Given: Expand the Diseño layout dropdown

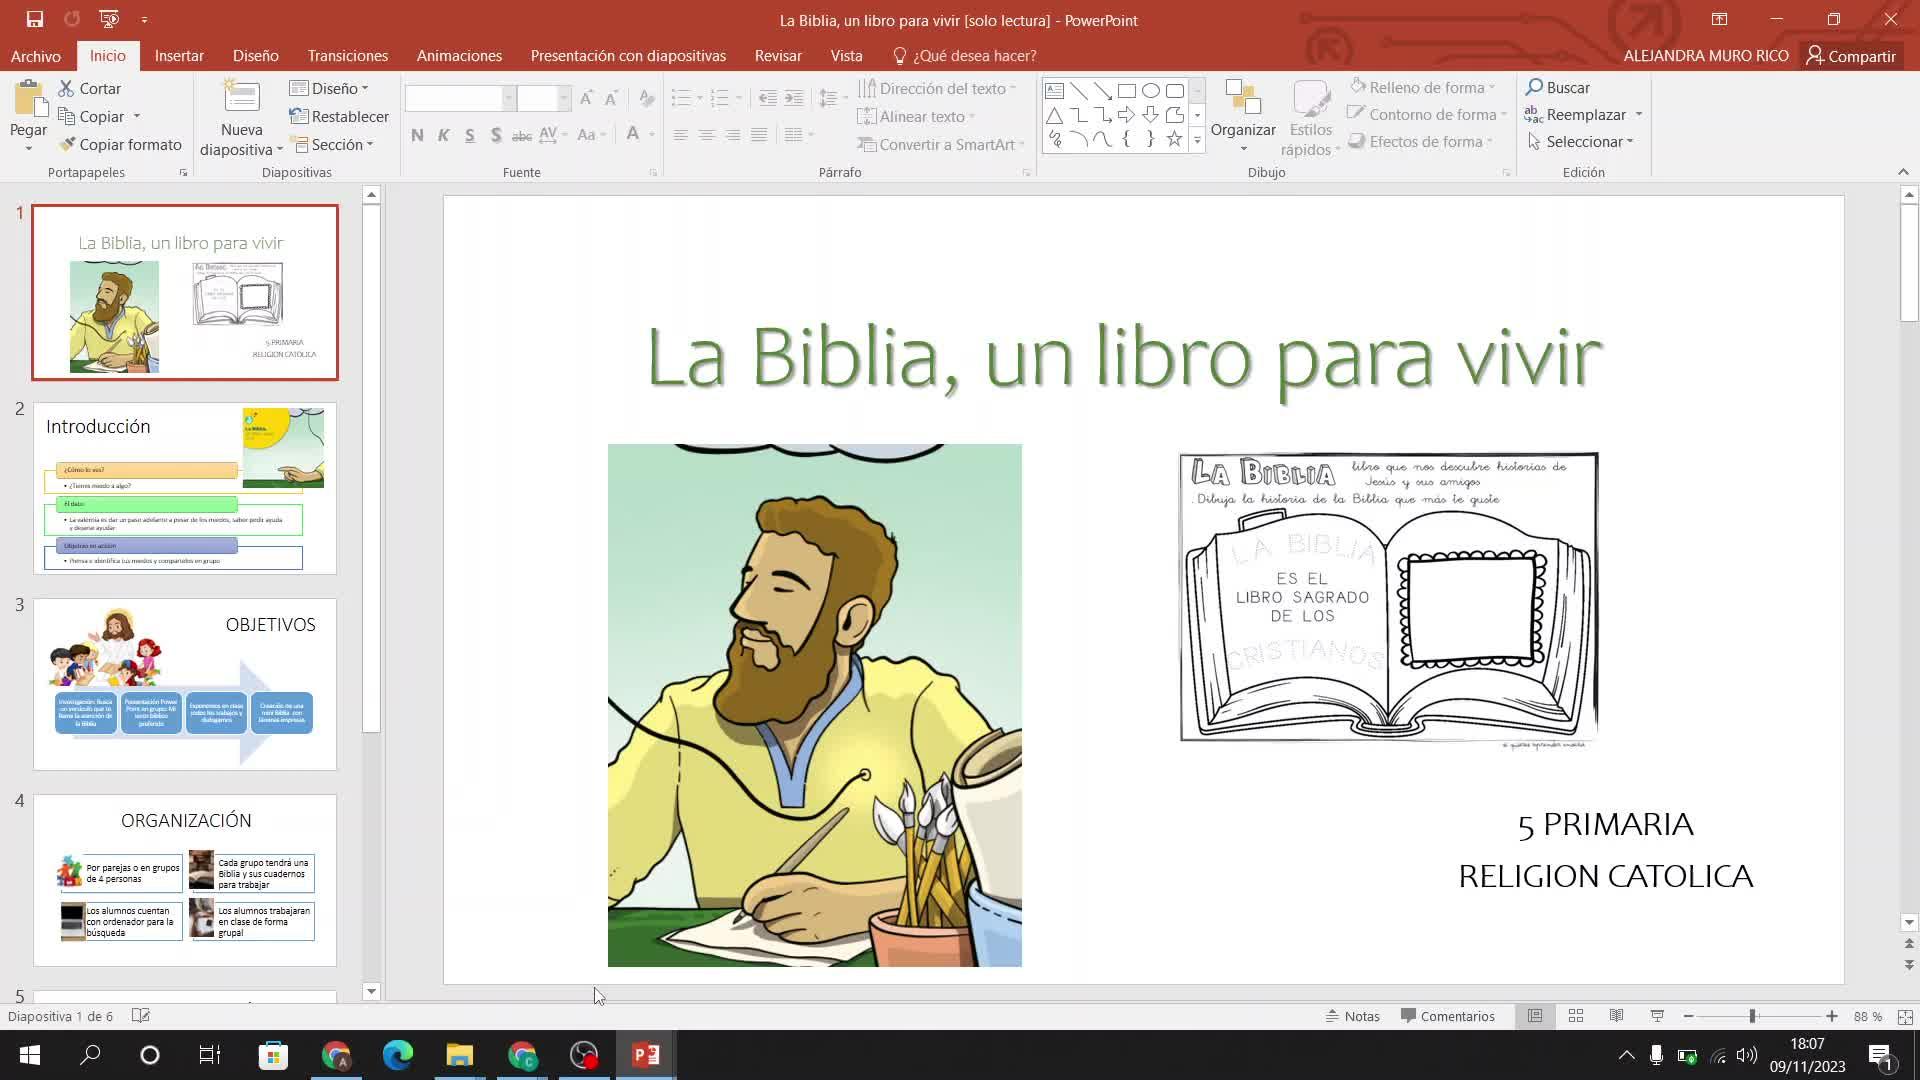Looking at the screenshot, I should coord(330,88).
